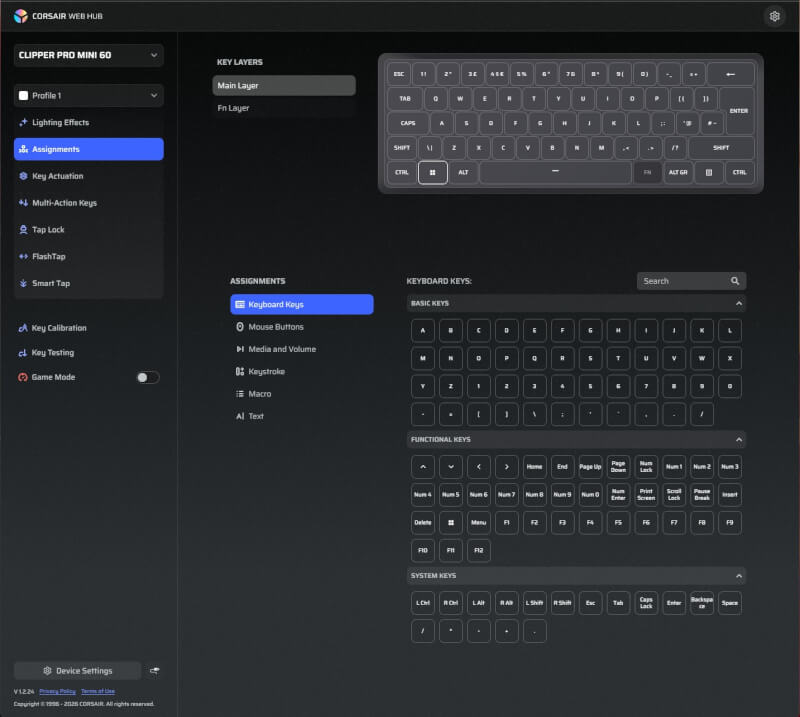Assign the L Ctrl system key
Viewport: 800px width, 717px height.
(423, 603)
